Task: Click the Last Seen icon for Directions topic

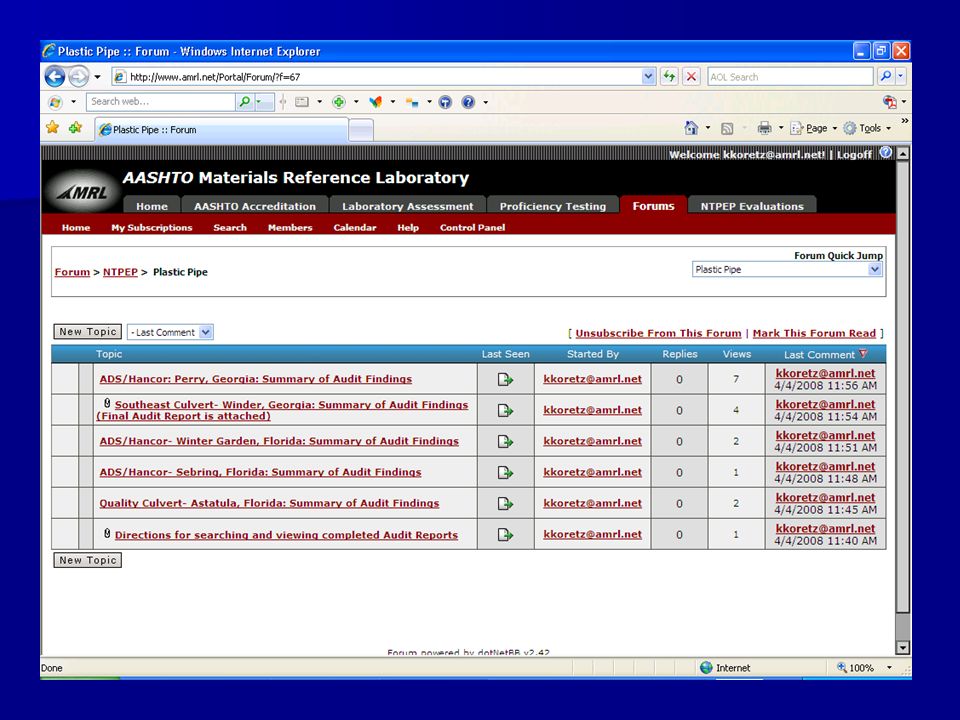Action: 505,534
